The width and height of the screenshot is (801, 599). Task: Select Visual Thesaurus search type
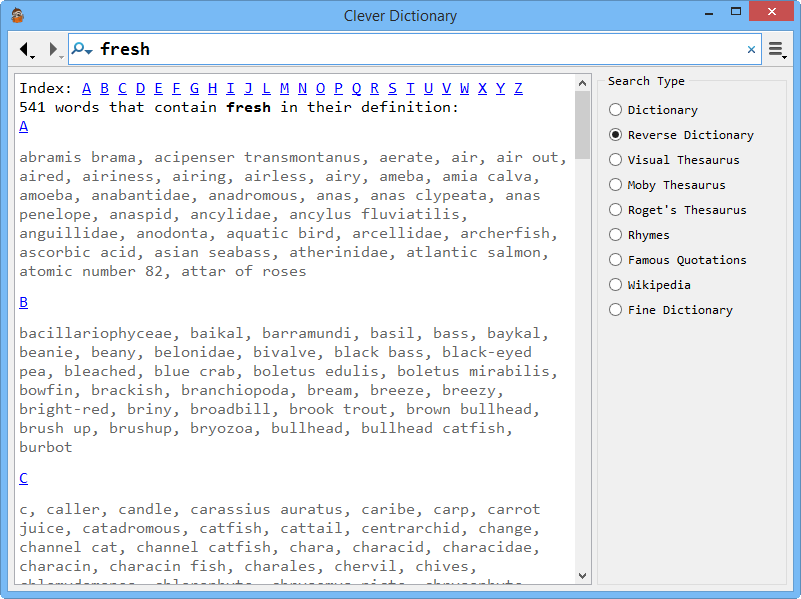674,160
